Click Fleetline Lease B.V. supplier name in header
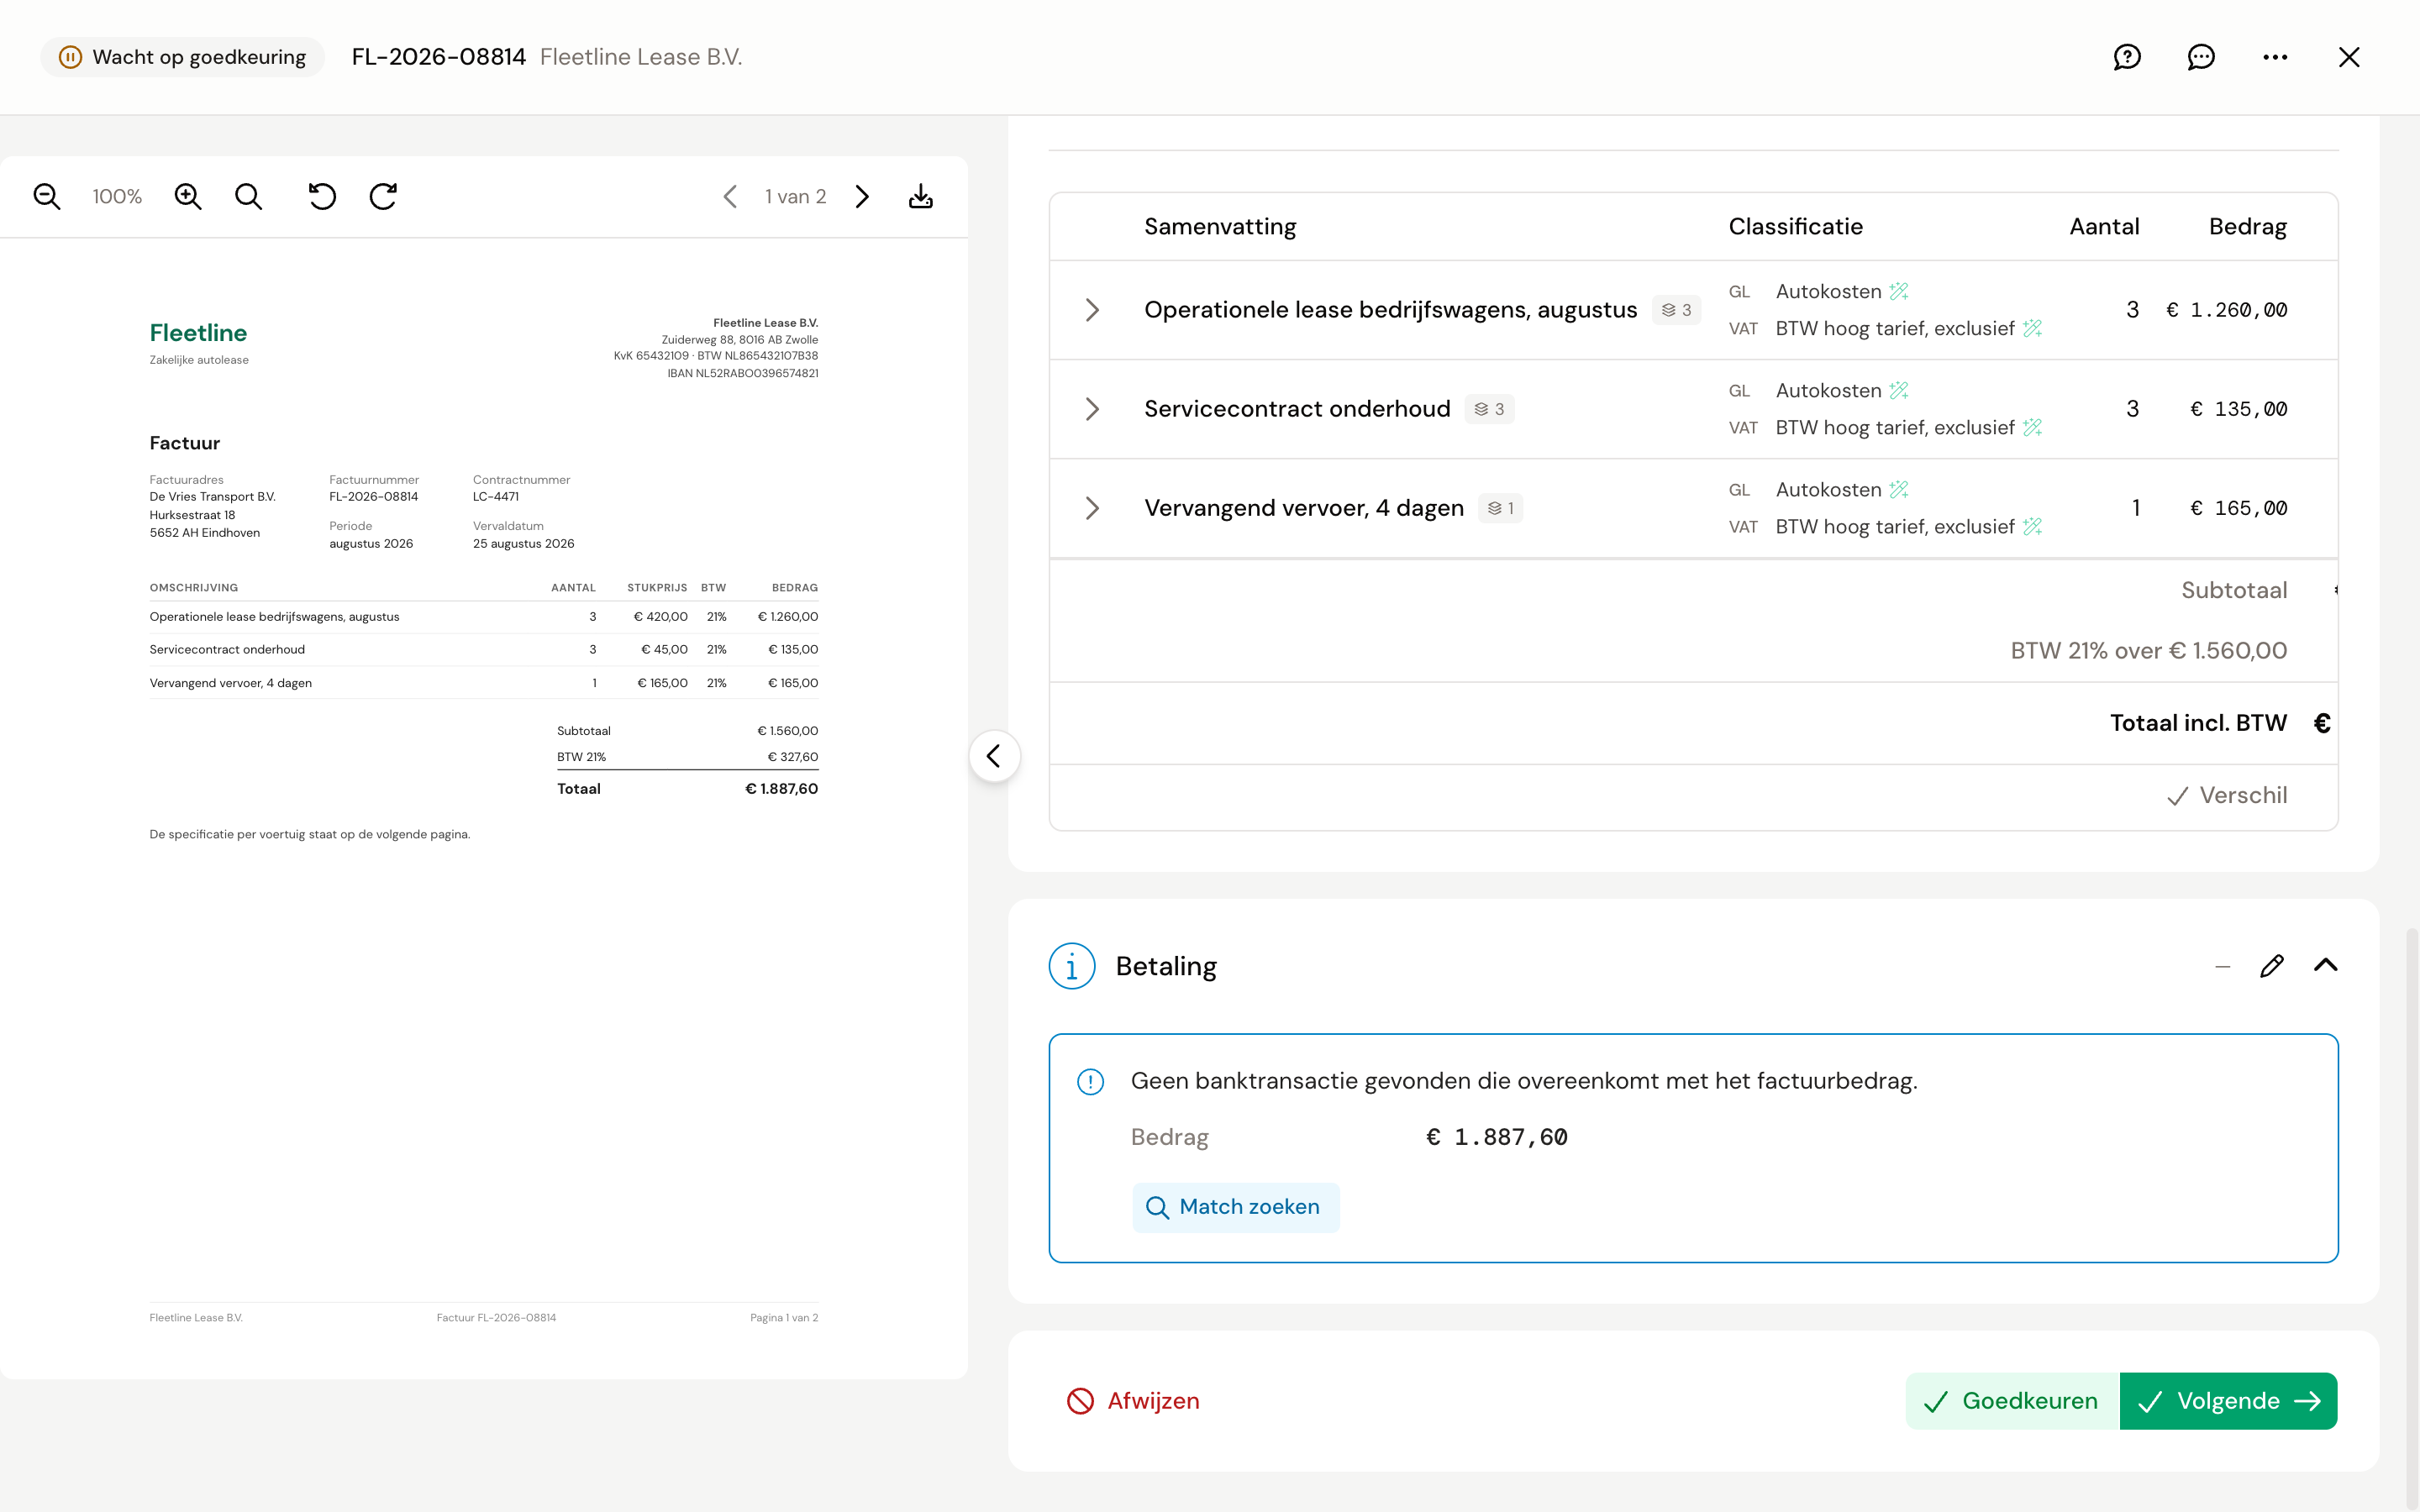2420x1512 pixels. click(x=641, y=57)
